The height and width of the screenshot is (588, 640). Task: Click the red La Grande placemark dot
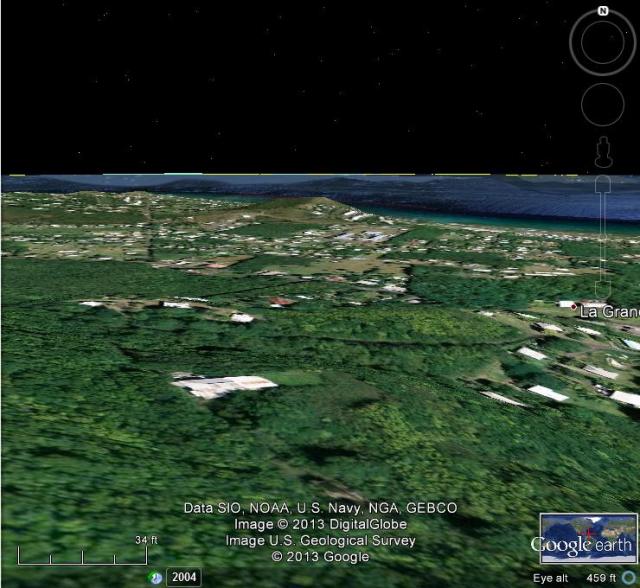tap(575, 310)
